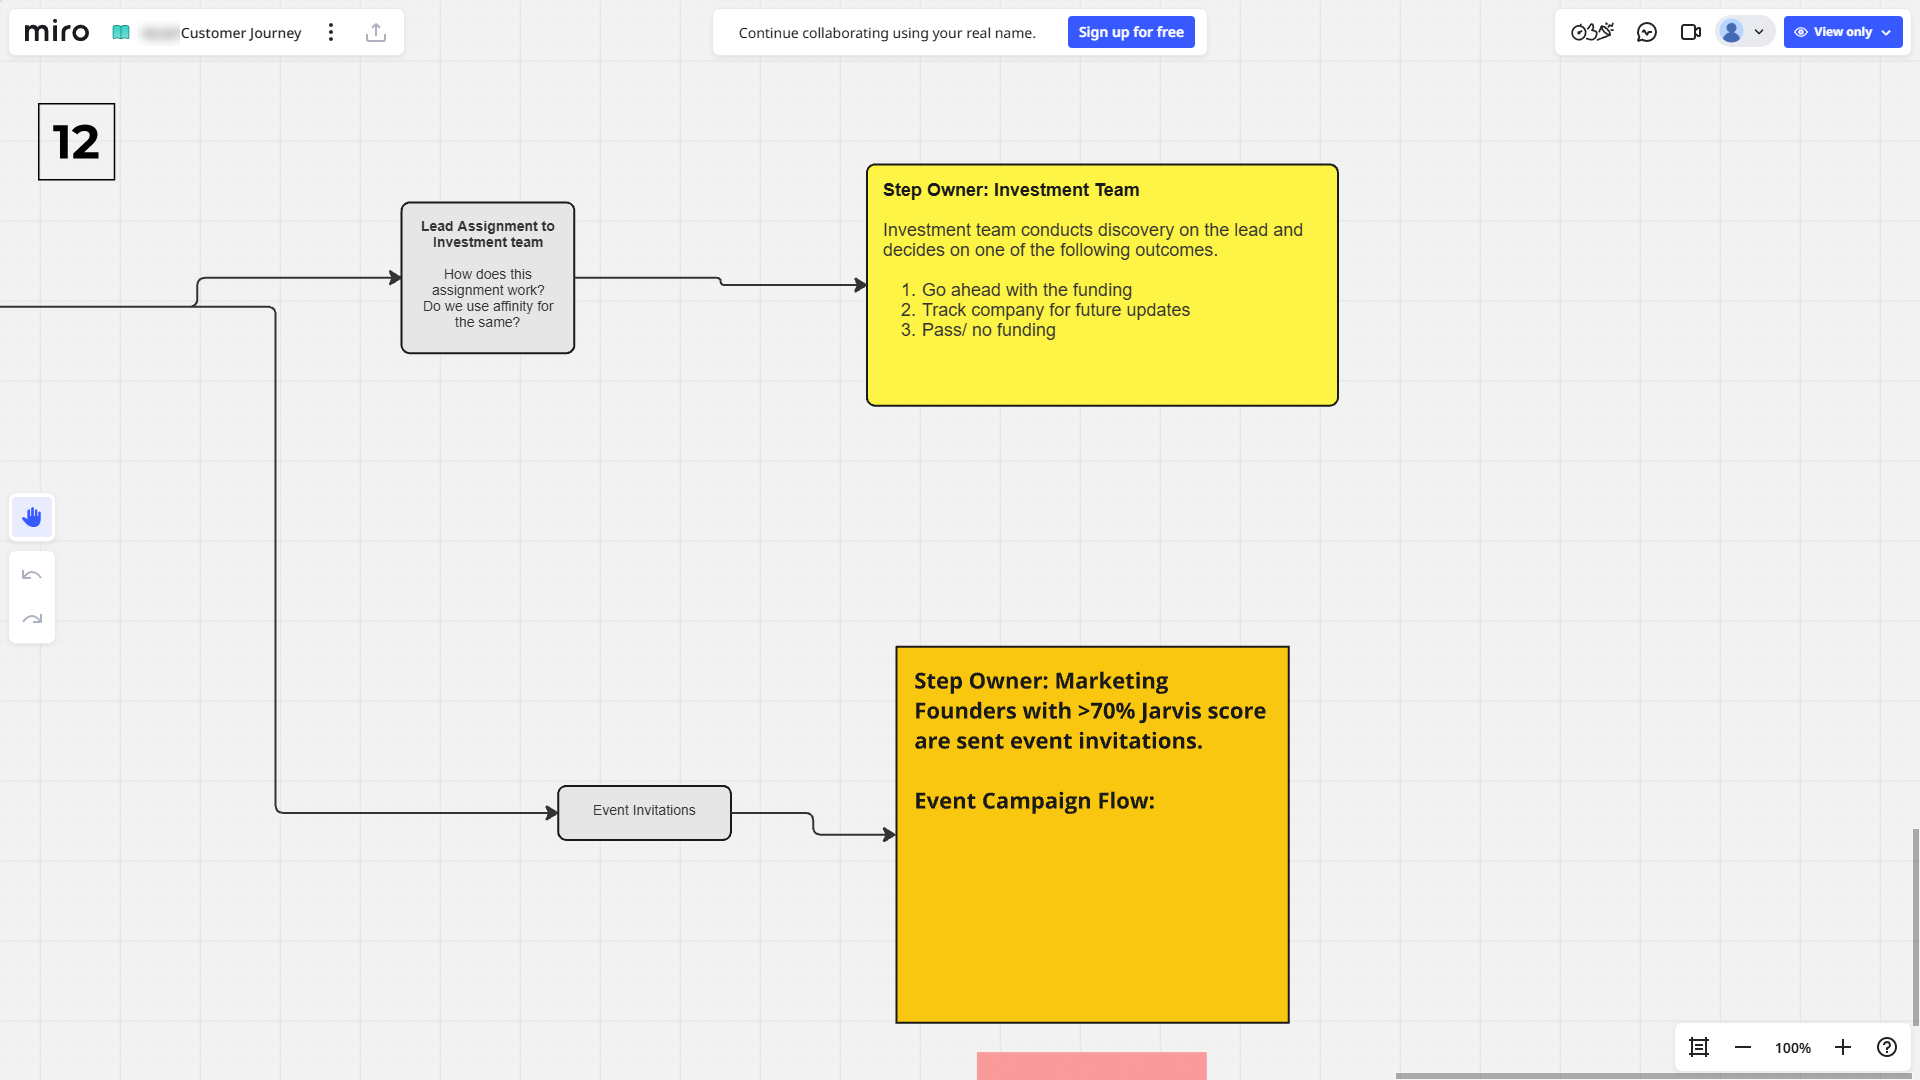Open the View only dropdown
The height and width of the screenshot is (1080, 1920).
click(1843, 32)
